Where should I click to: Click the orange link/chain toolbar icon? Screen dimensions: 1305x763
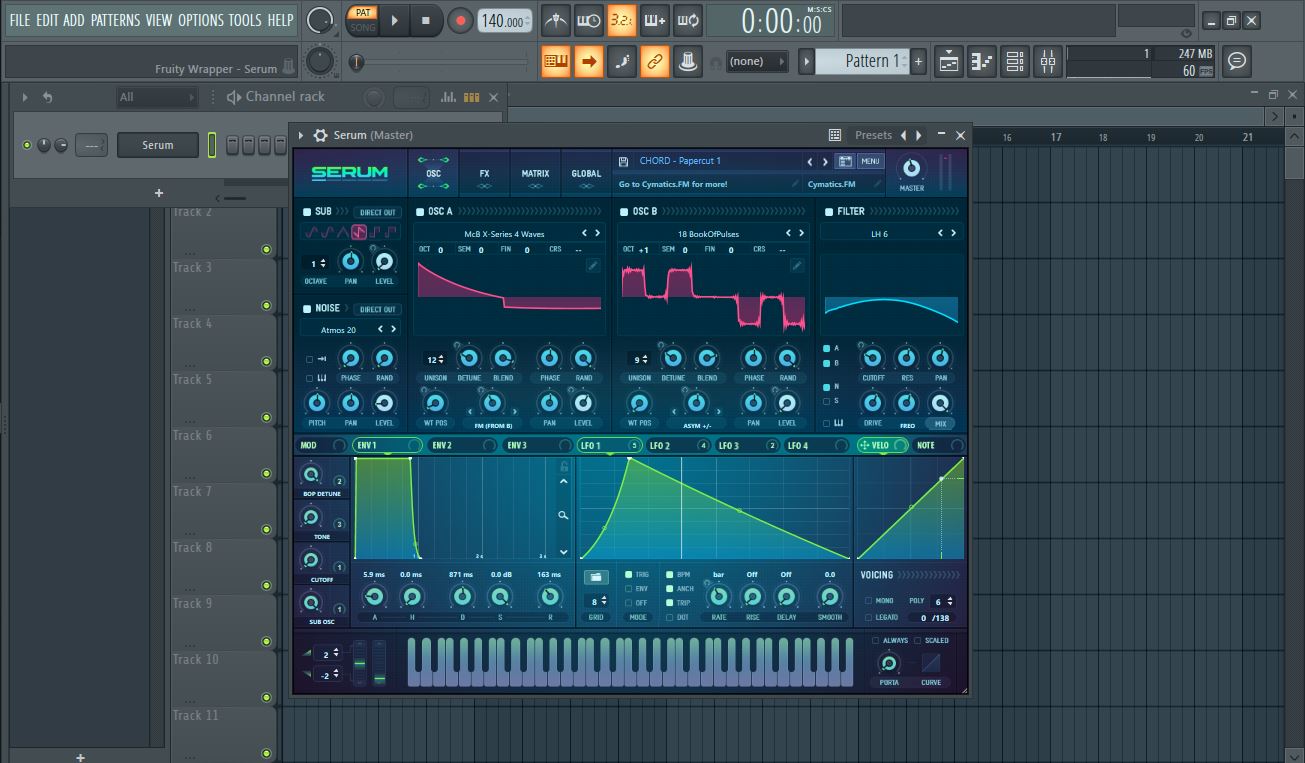[x=655, y=61]
